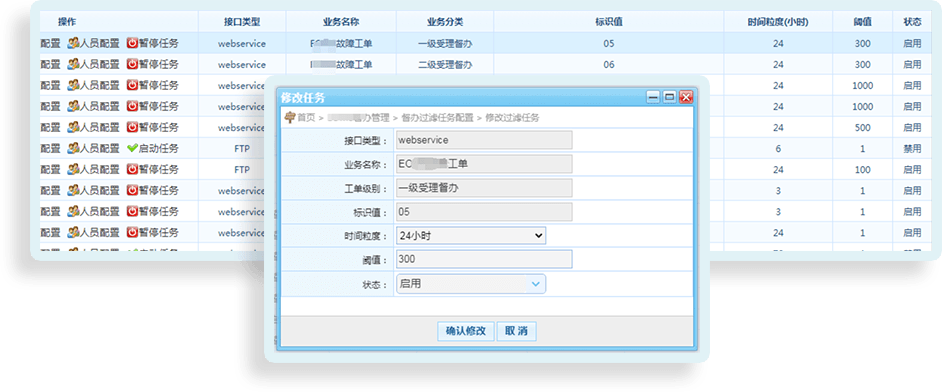The image size is (942, 392).
Task: Click the 标识值 column header
Action: 609,22
